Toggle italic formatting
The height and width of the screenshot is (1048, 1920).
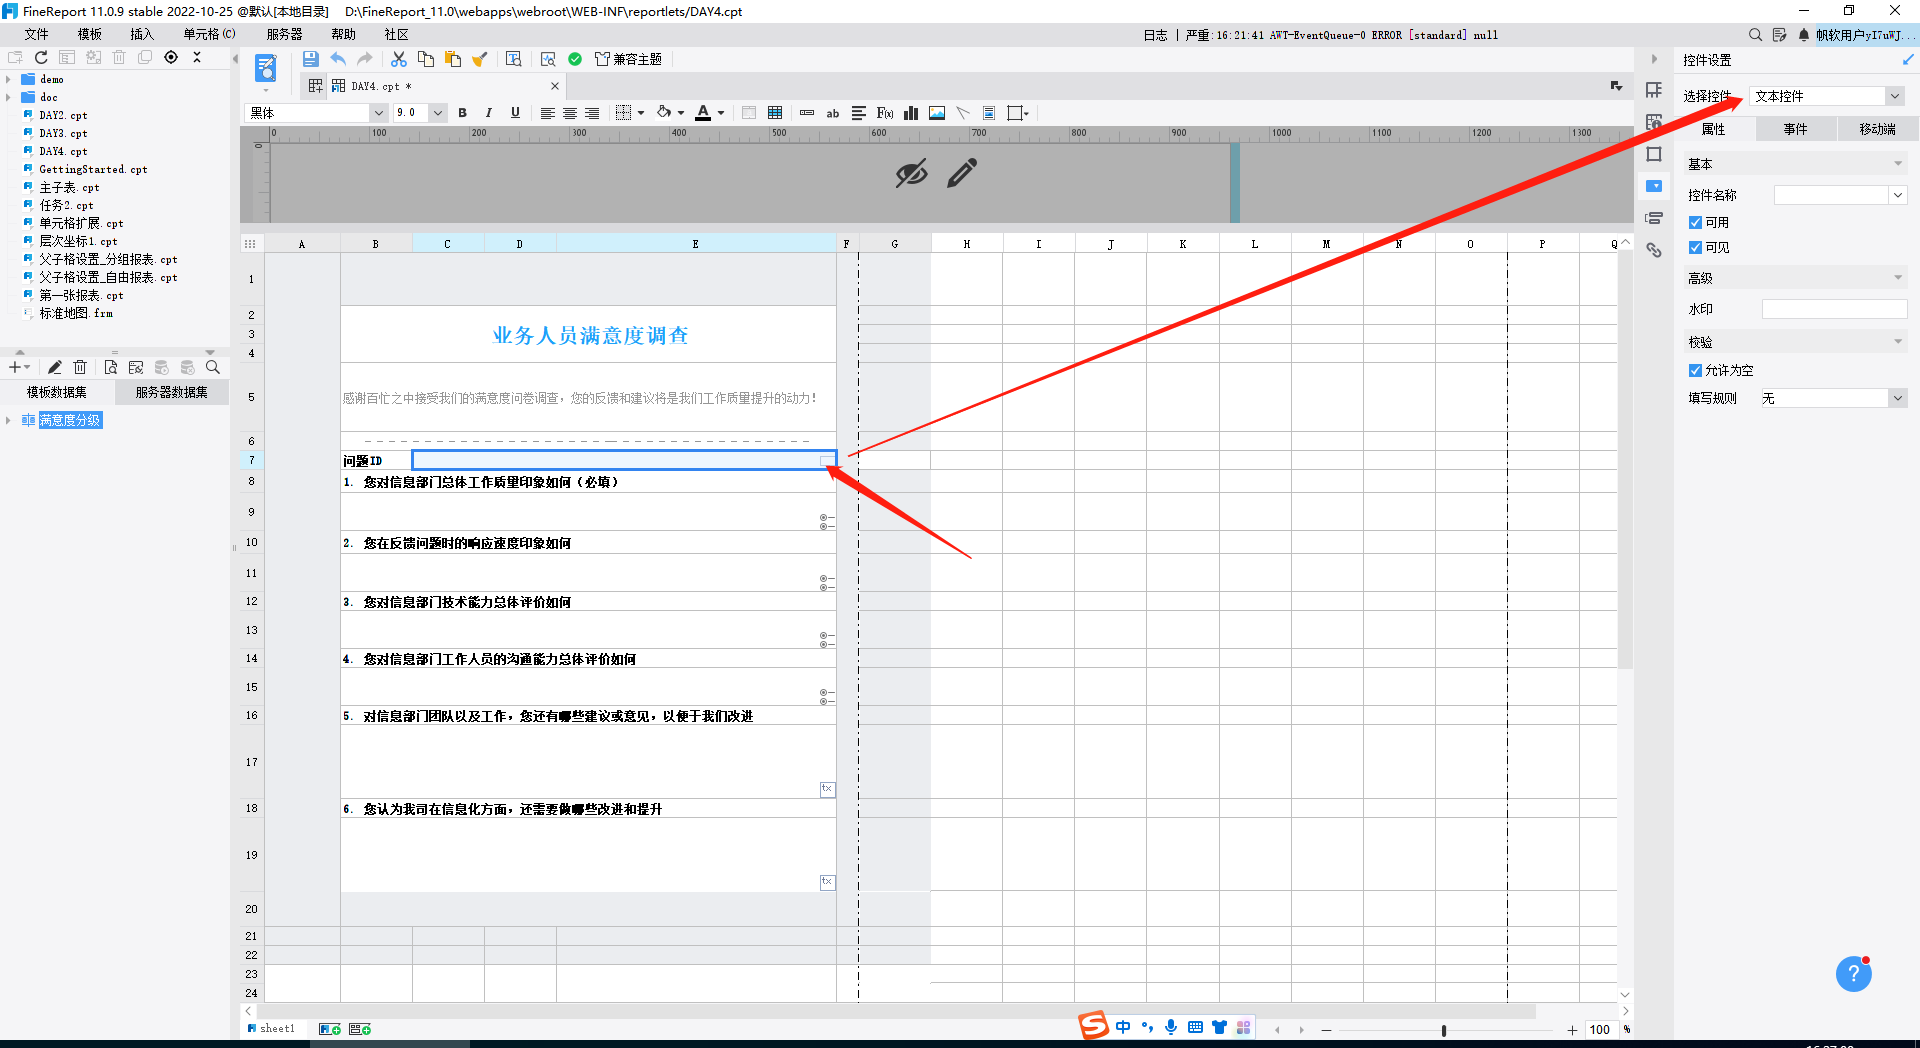tap(488, 113)
